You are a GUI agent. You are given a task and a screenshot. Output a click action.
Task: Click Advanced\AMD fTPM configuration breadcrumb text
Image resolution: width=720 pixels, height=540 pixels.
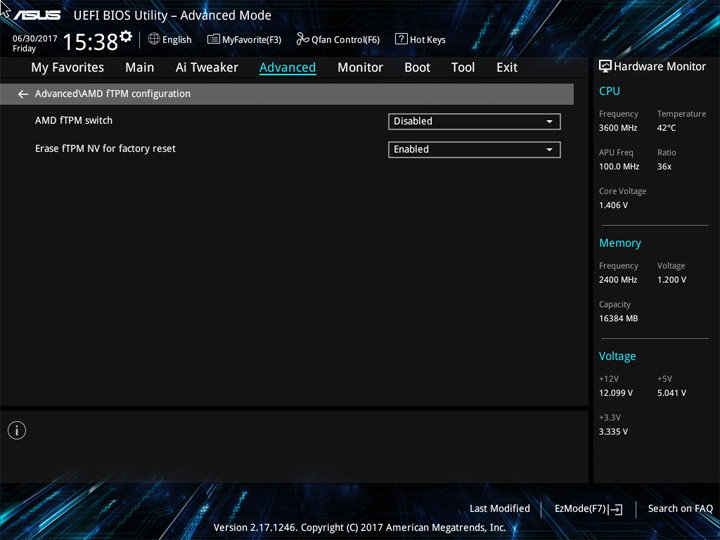[x=112, y=94]
